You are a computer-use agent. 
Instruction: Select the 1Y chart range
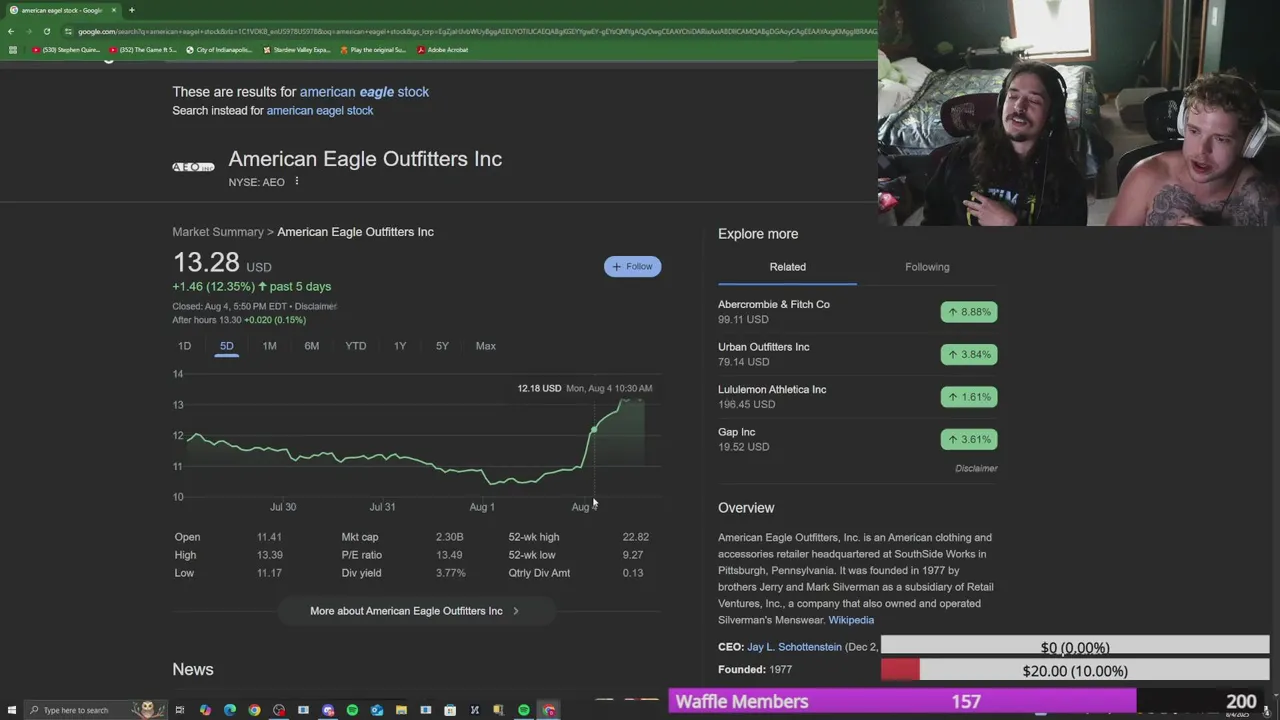tap(400, 346)
